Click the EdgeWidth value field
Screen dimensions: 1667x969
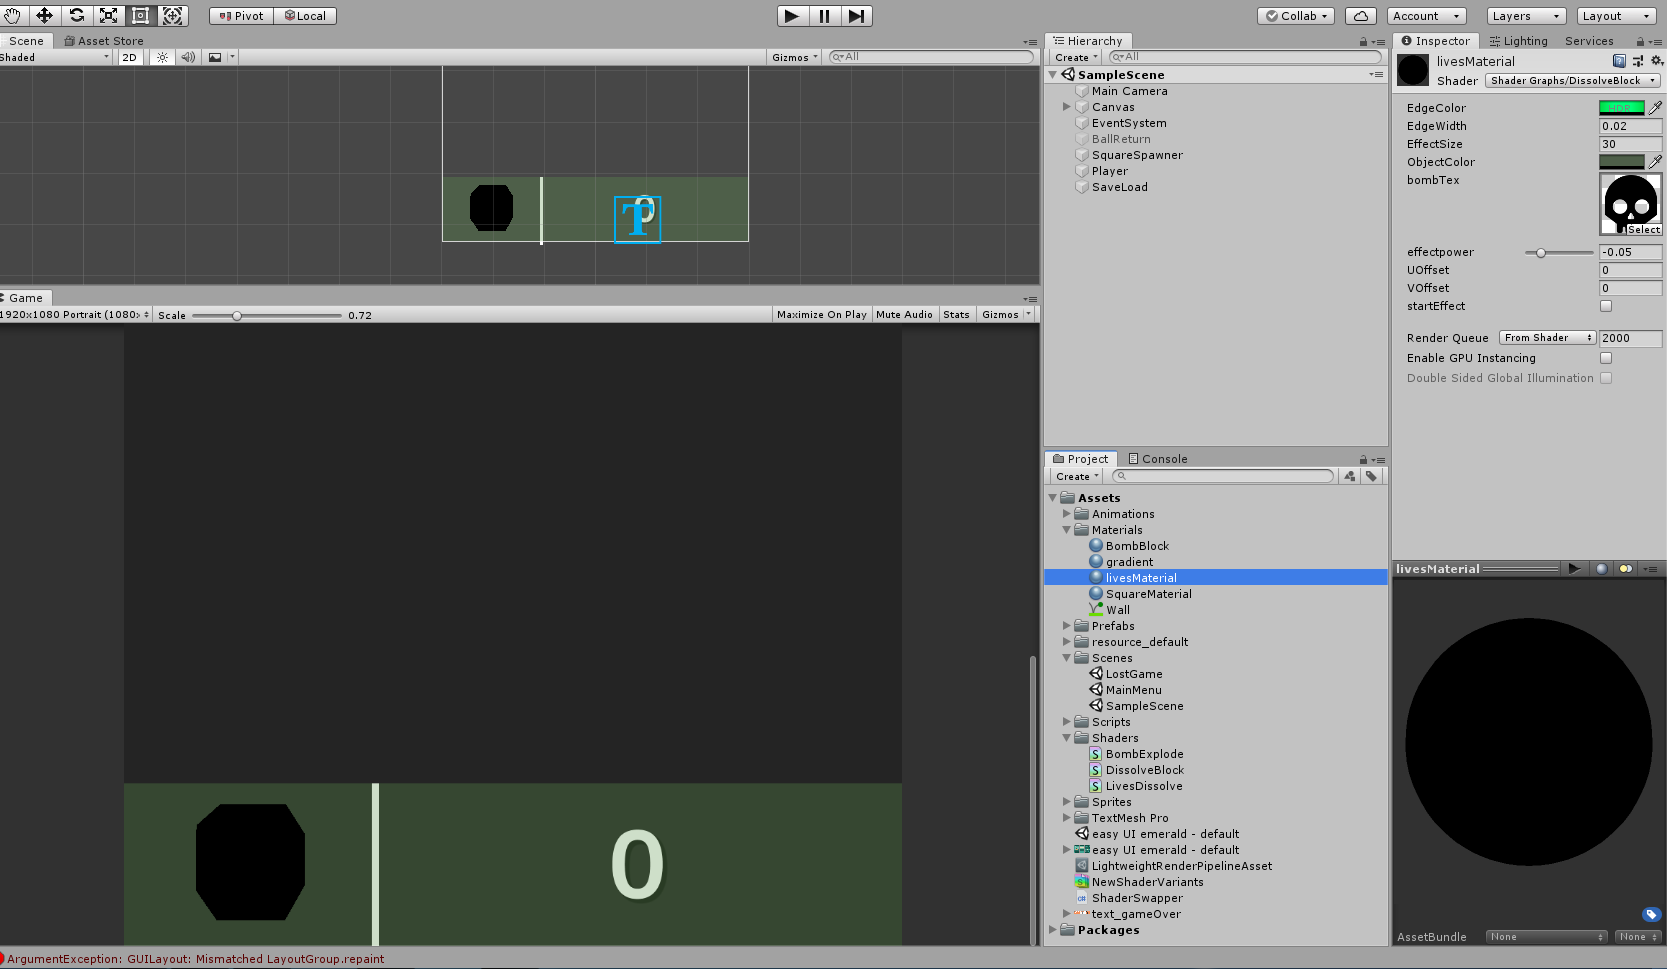(1630, 126)
